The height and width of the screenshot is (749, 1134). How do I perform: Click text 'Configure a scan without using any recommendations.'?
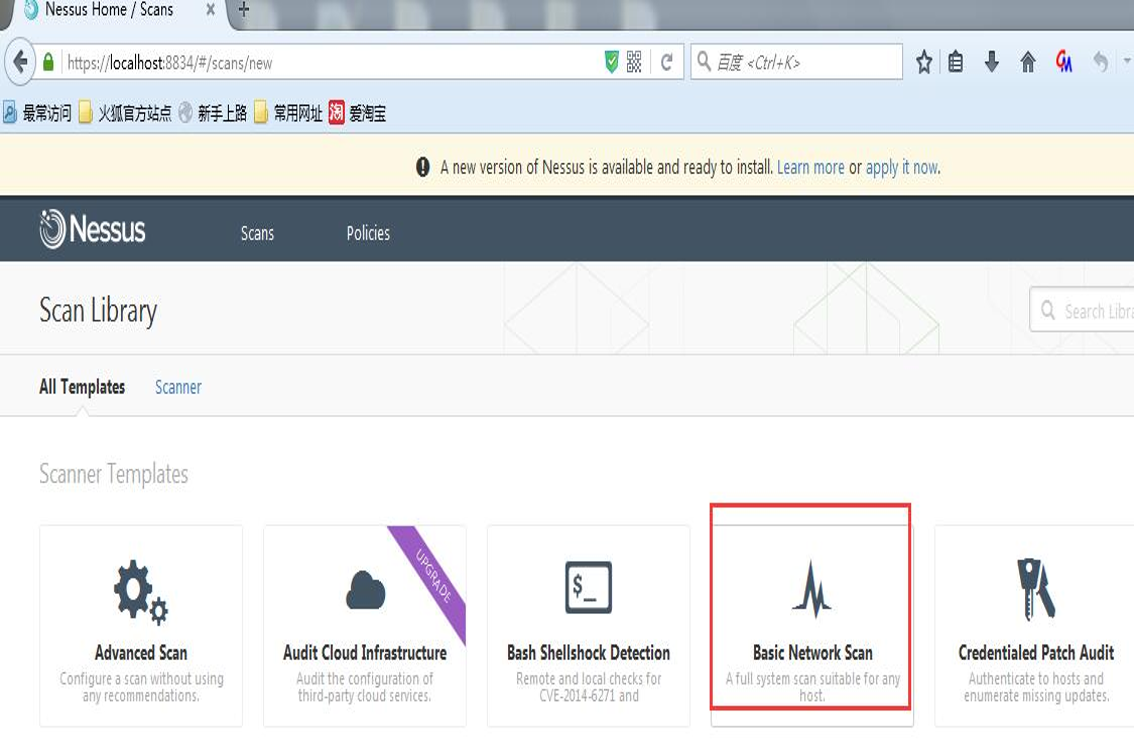point(141,688)
